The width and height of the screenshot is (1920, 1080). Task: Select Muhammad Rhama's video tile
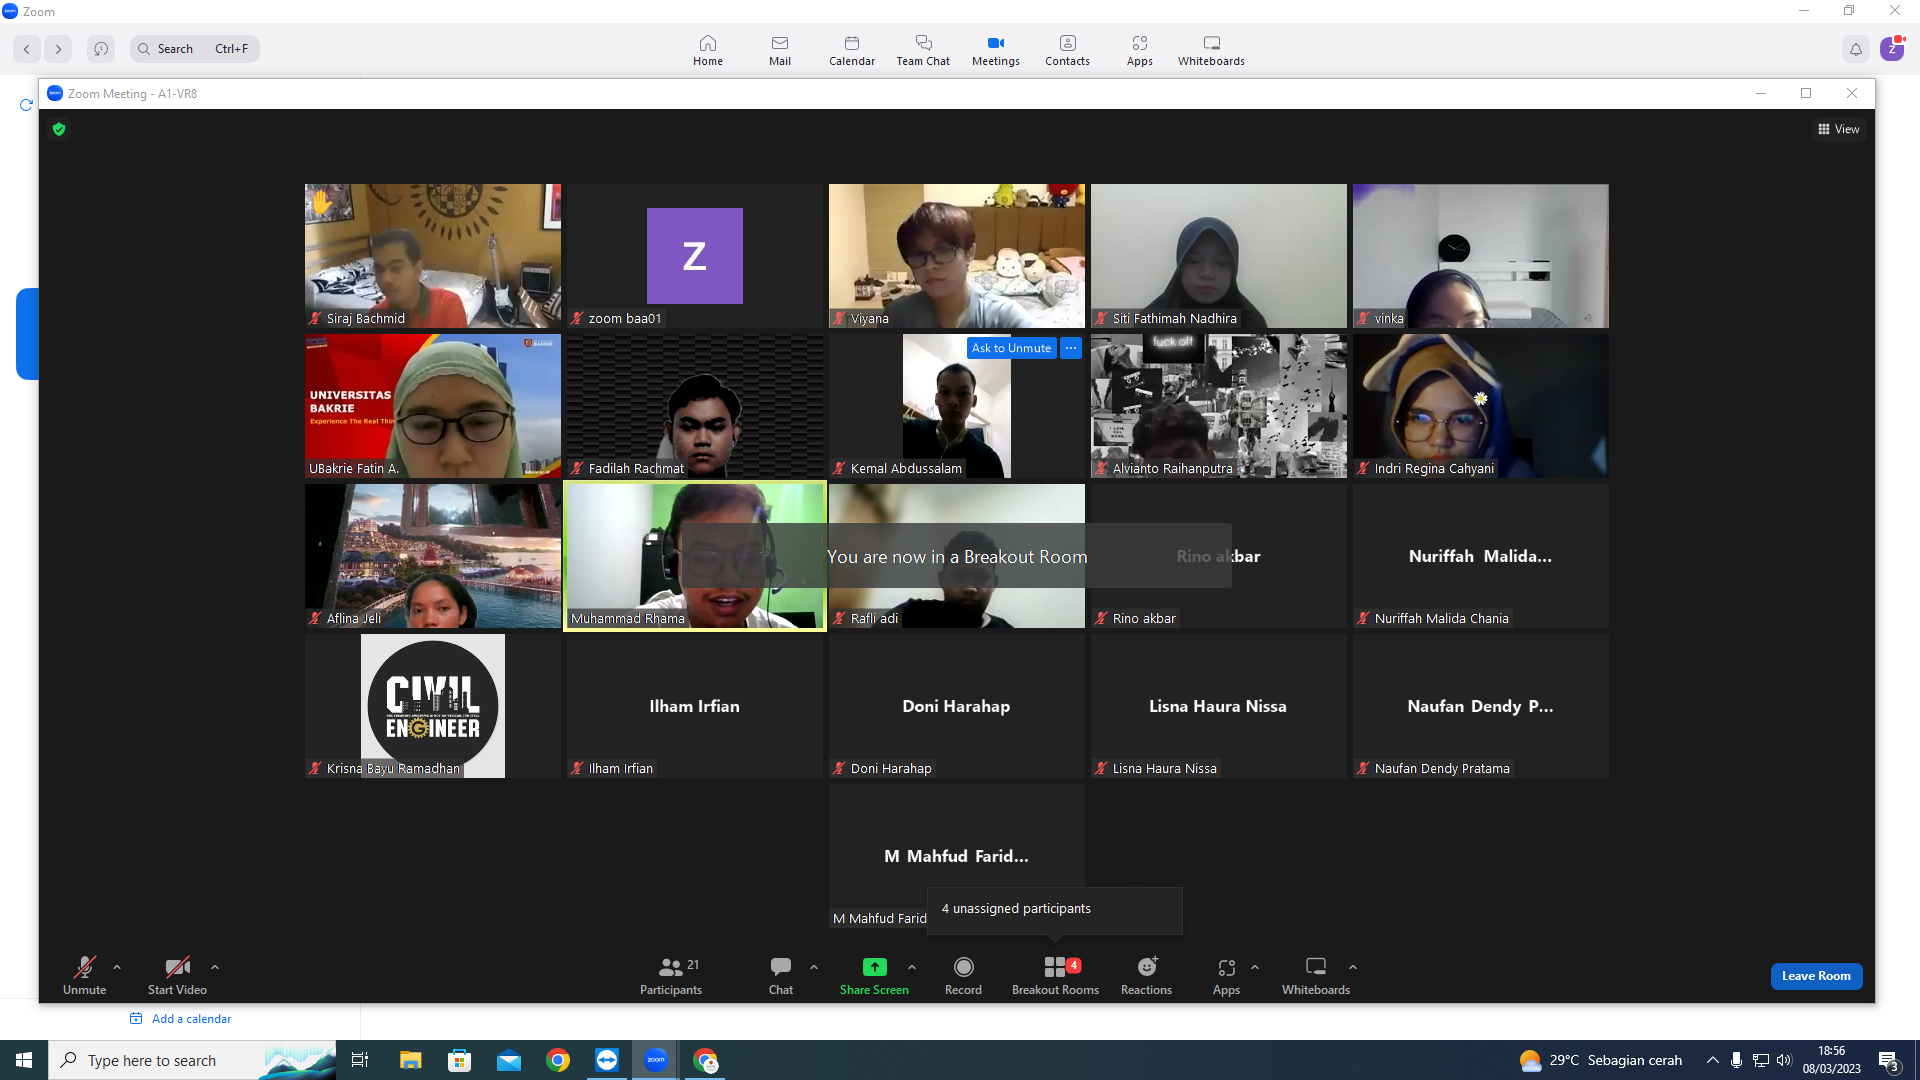point(695,556)
